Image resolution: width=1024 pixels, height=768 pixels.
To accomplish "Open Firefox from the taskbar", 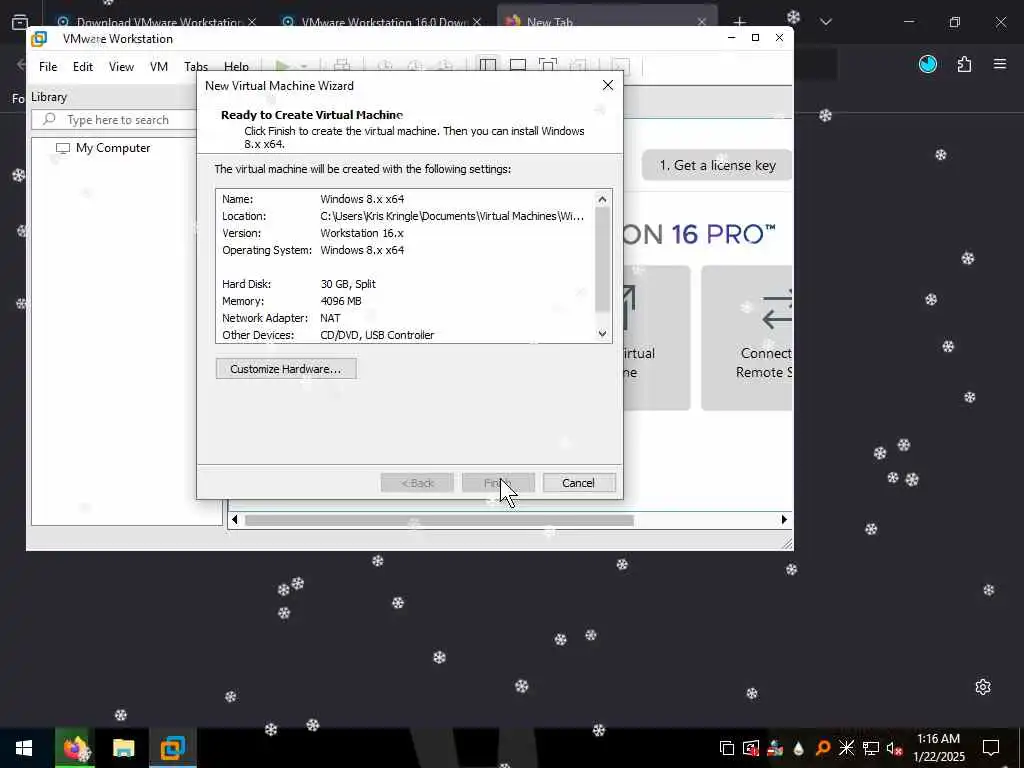I will tap(74, 748).
